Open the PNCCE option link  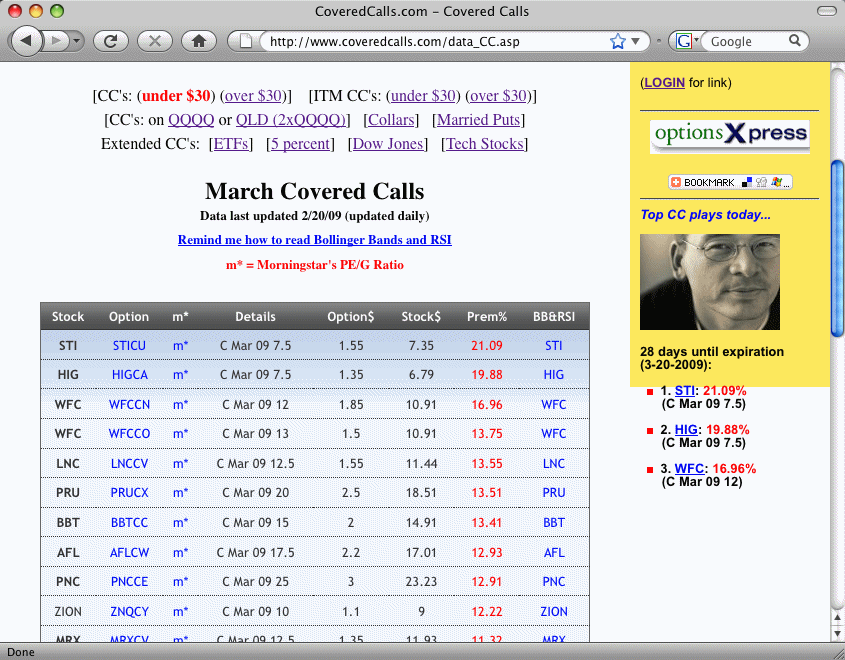pyautogui.click(x=129, y=581)
